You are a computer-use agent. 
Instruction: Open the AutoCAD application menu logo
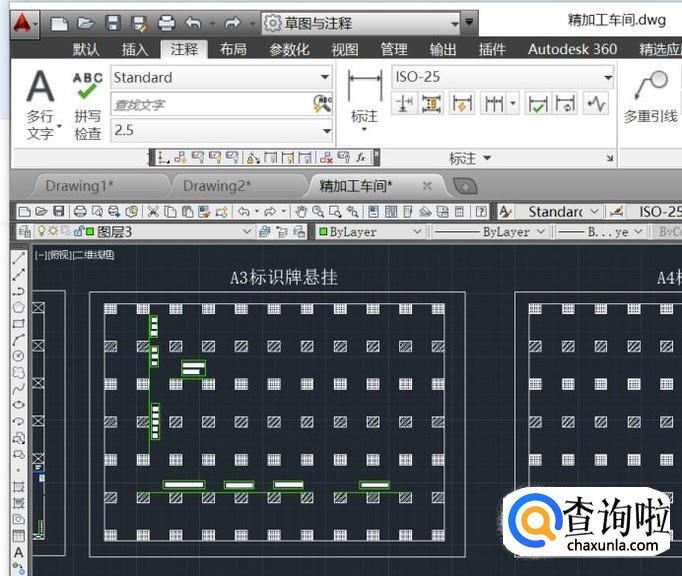pyautogui.click(x=22, y=23)
